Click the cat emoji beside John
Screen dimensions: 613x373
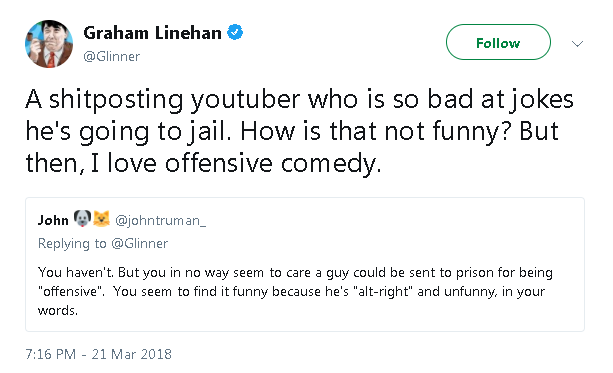(101, 219)
